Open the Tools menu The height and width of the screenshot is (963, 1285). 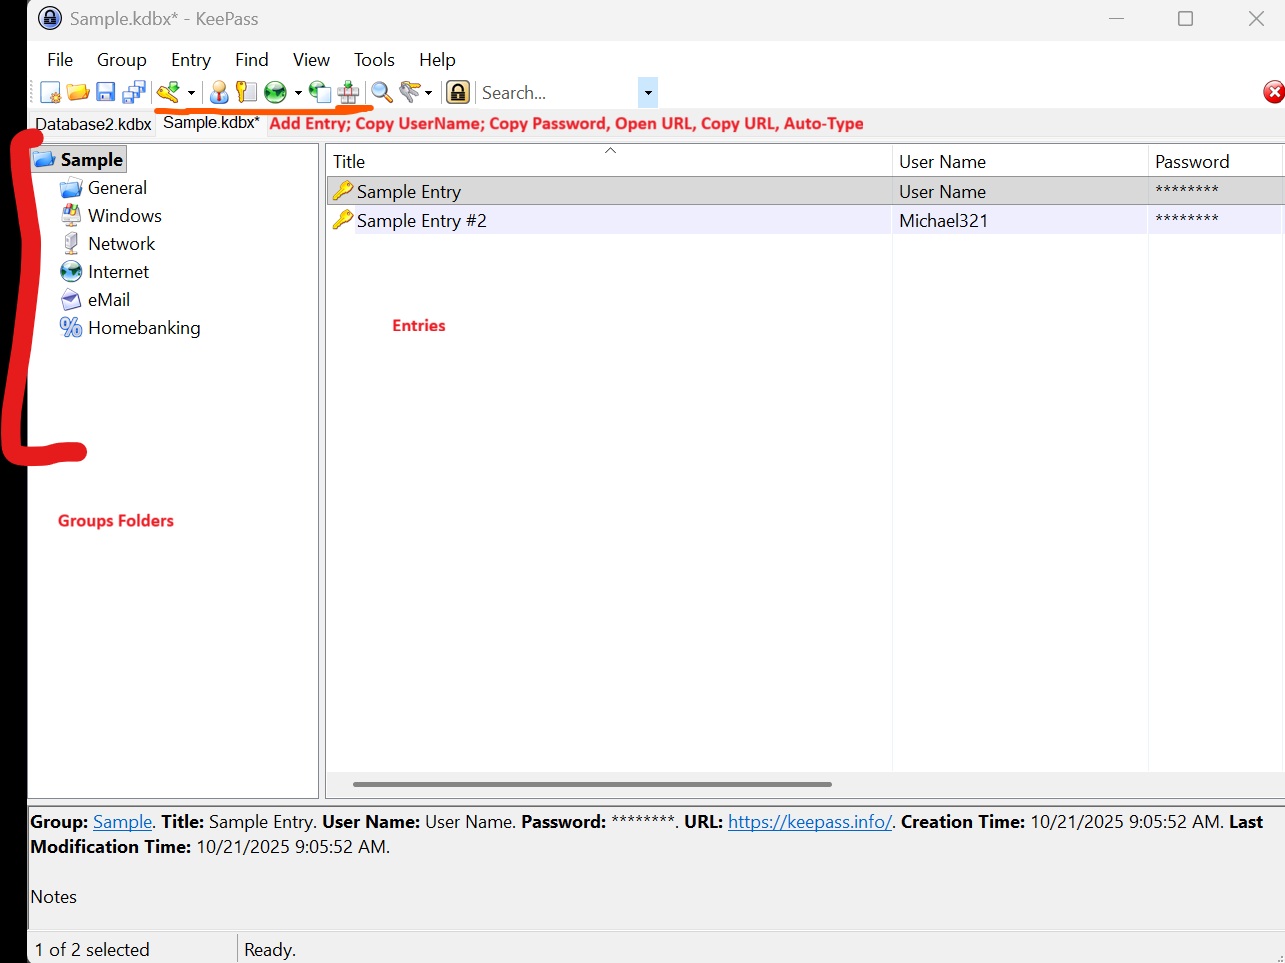(374, 60)
